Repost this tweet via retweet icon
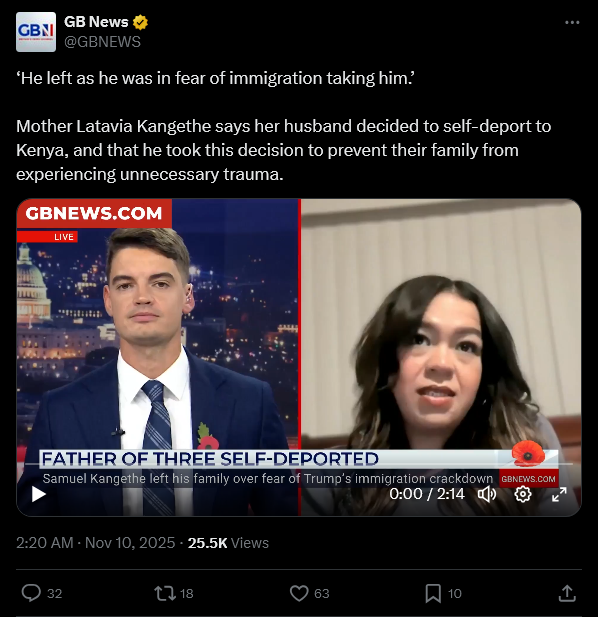598x617 pixels. [165, 593]
